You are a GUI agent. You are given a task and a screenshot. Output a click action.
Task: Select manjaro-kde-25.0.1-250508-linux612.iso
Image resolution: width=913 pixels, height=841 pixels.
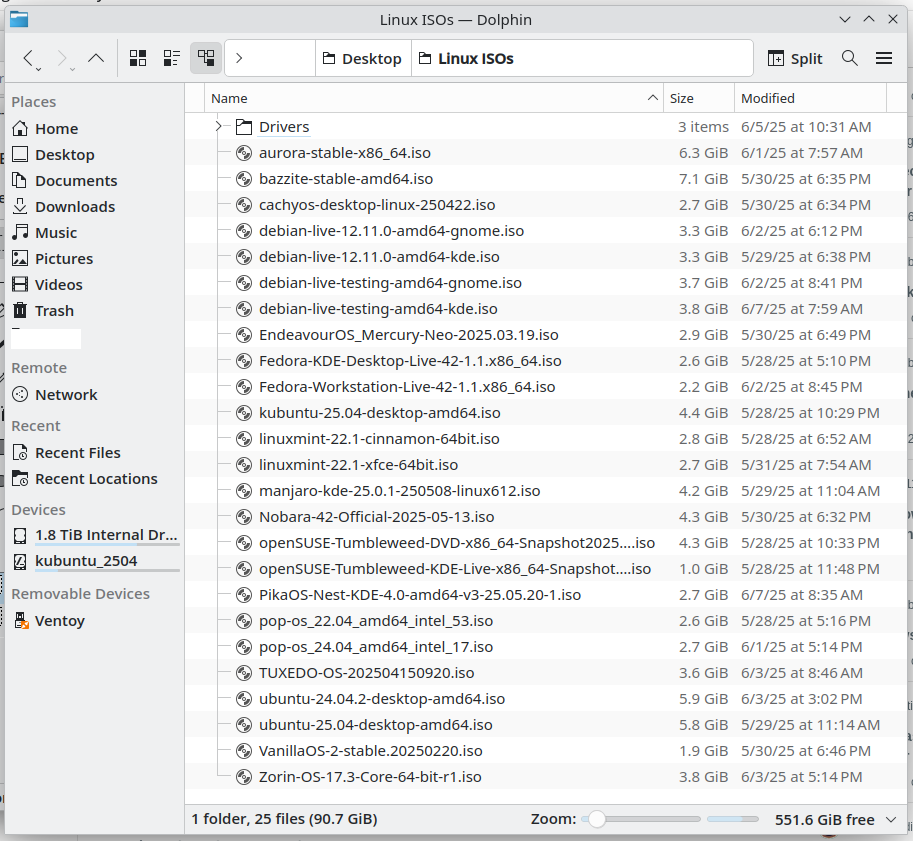399,491
